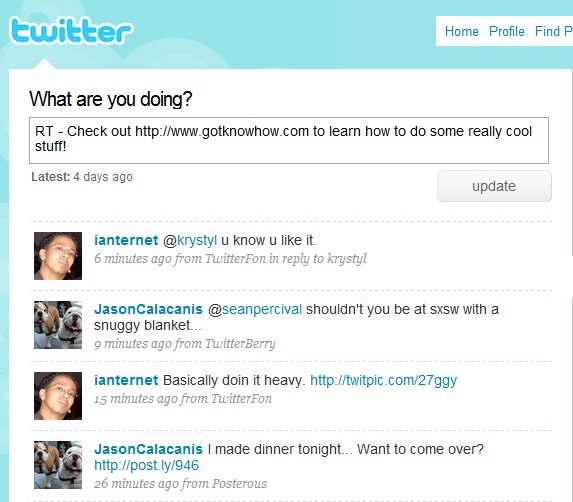Click the Twitter logo
The width and height of the screenshot is (573, 502).
[71, 31]
